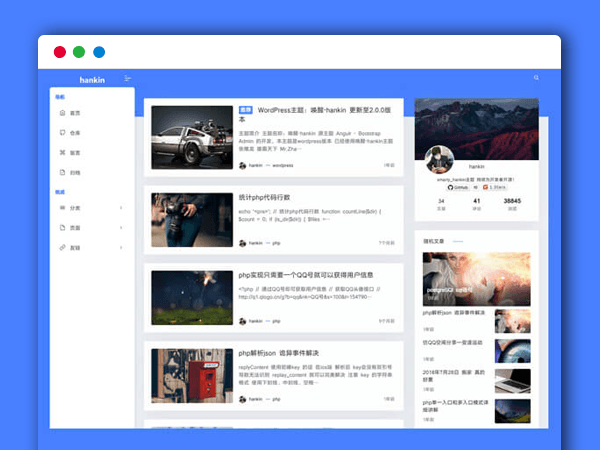Expand the pages menu chevron in sidebar
The image size is (600, 450).
tap(121, 228)
